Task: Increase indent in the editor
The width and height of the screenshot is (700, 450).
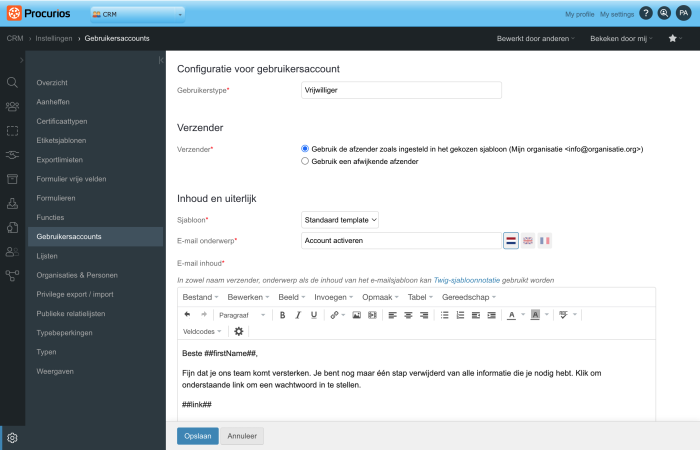Action: (492, 315)
